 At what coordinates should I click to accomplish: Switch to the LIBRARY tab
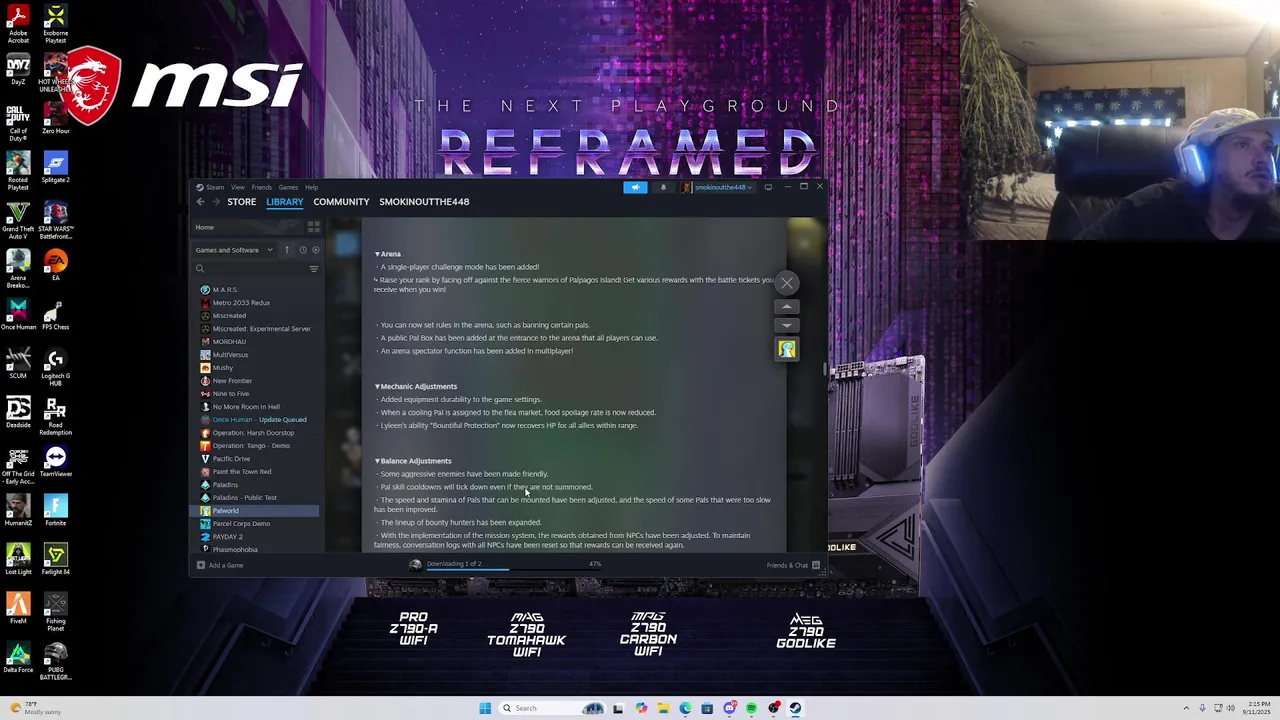tap(285, 202)
